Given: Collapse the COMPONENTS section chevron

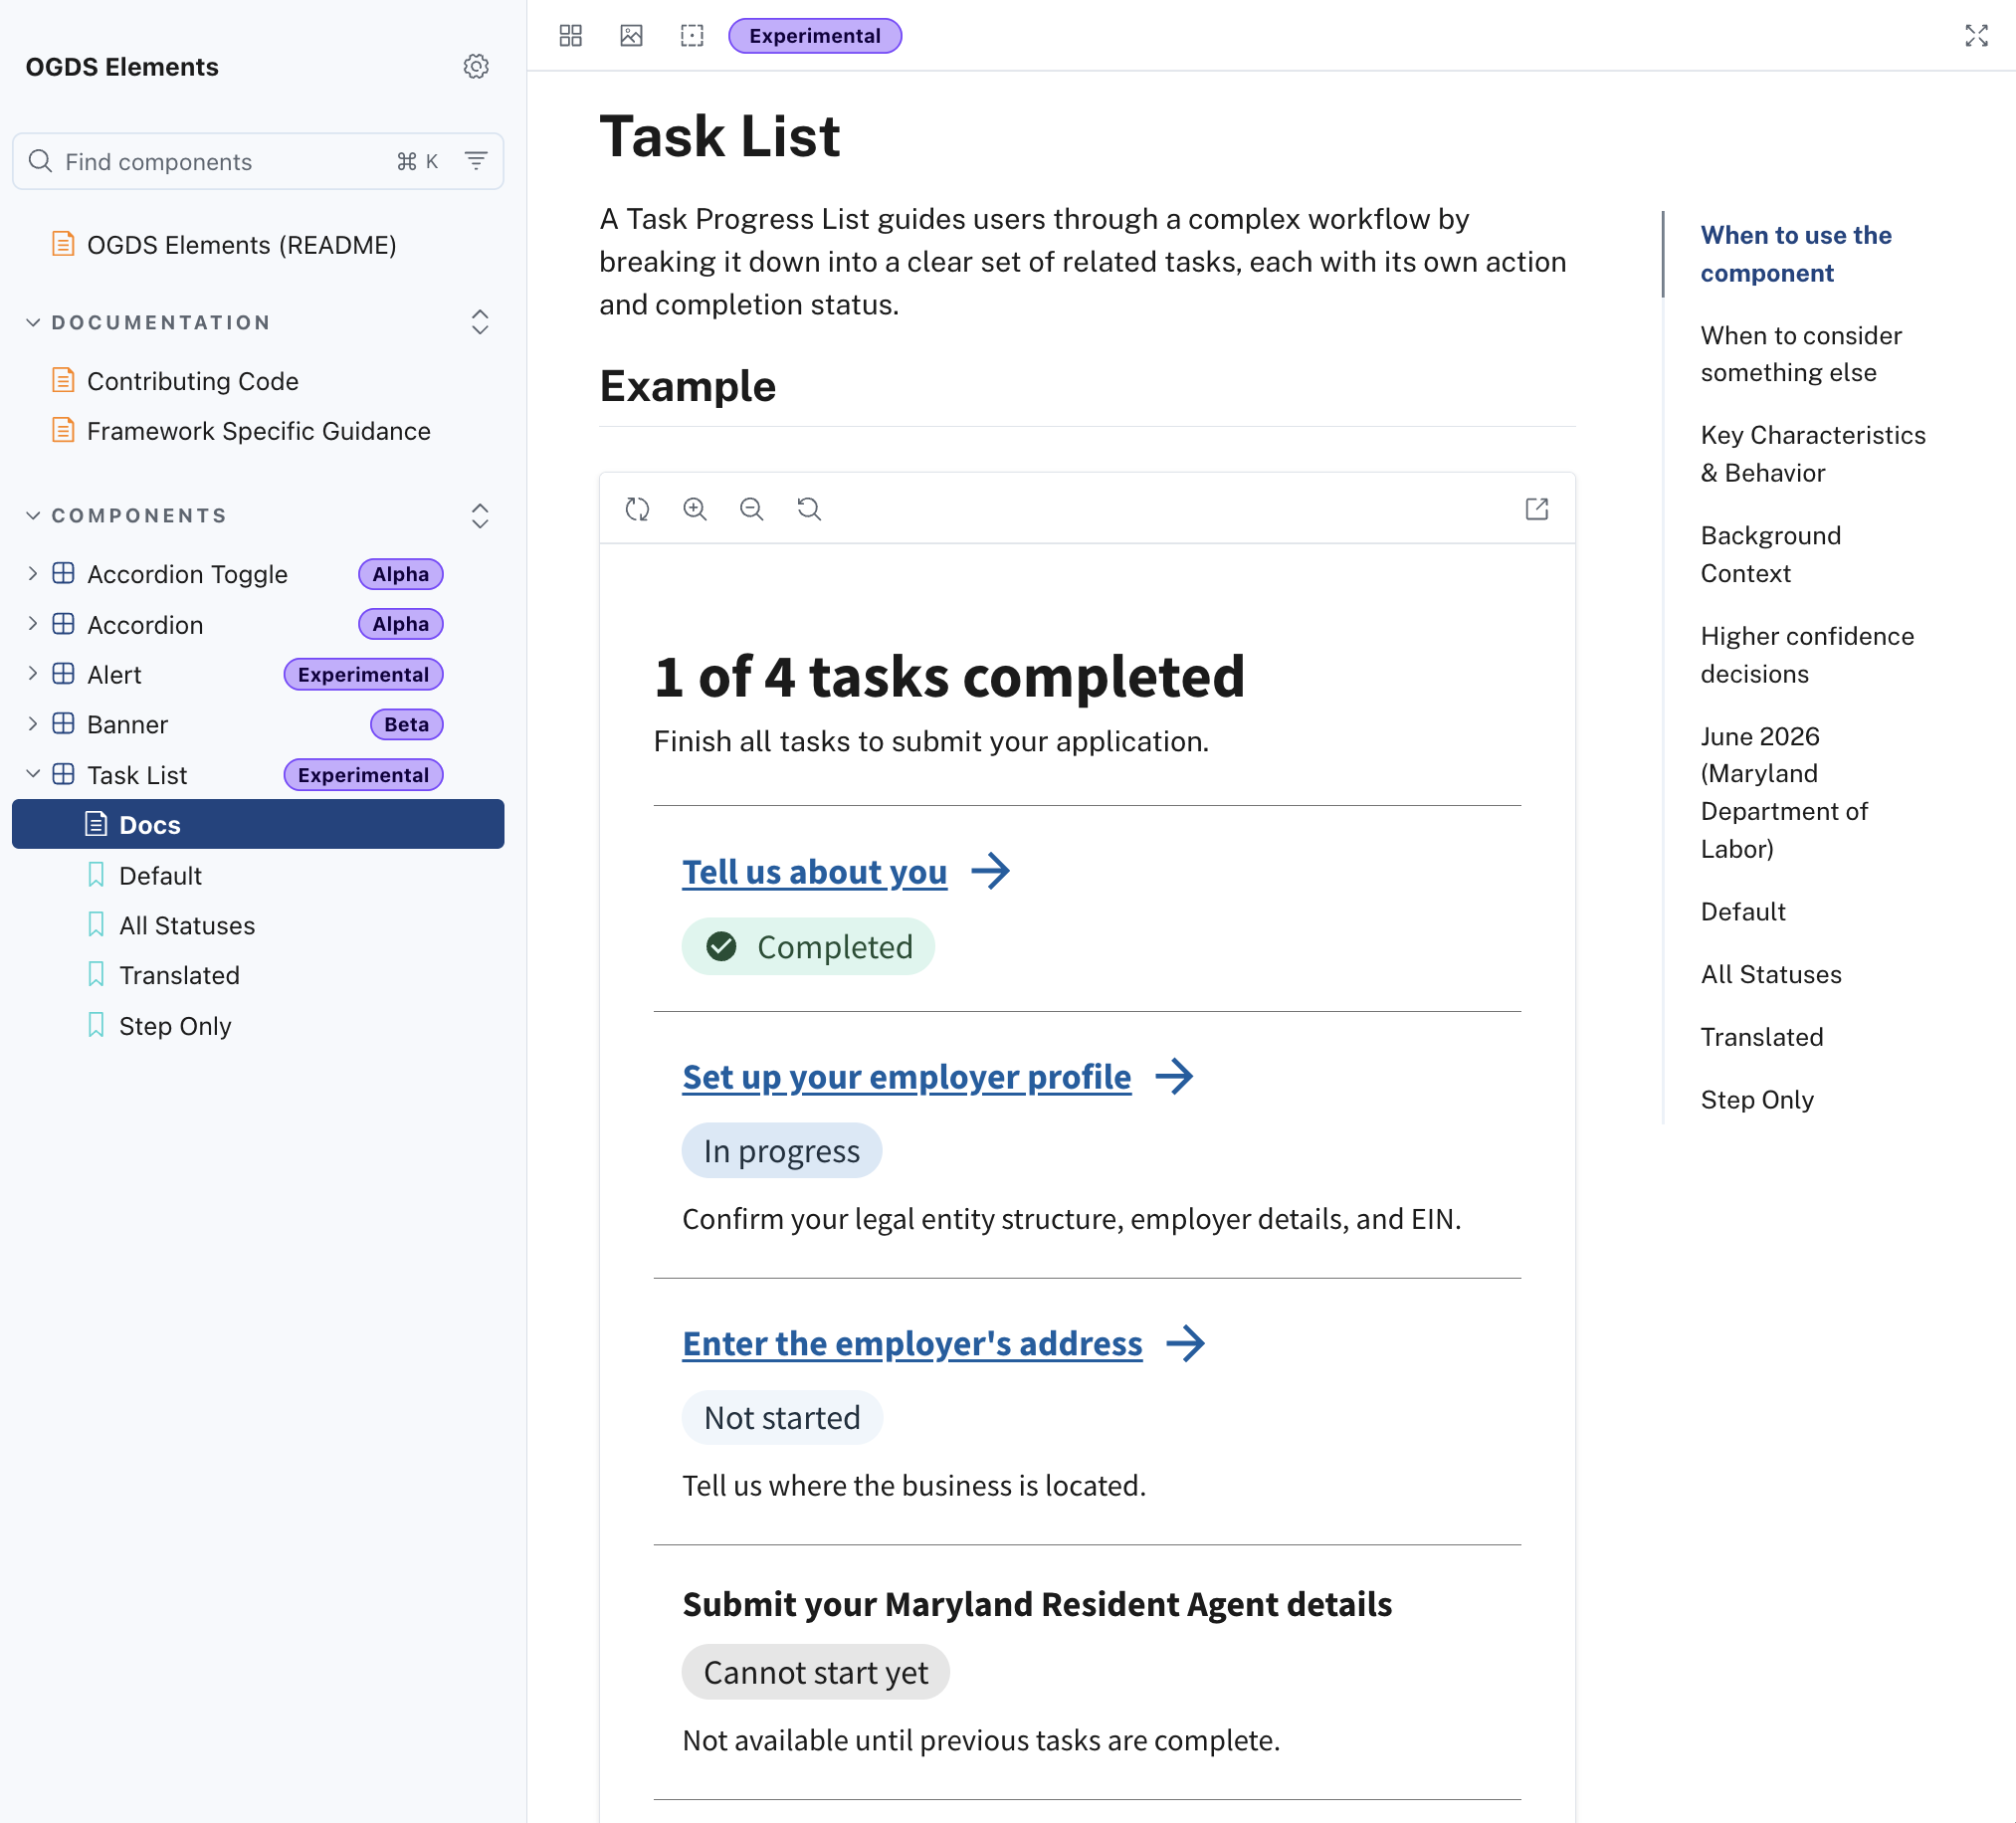Looking at the screenshot, I should click(33, 515).
